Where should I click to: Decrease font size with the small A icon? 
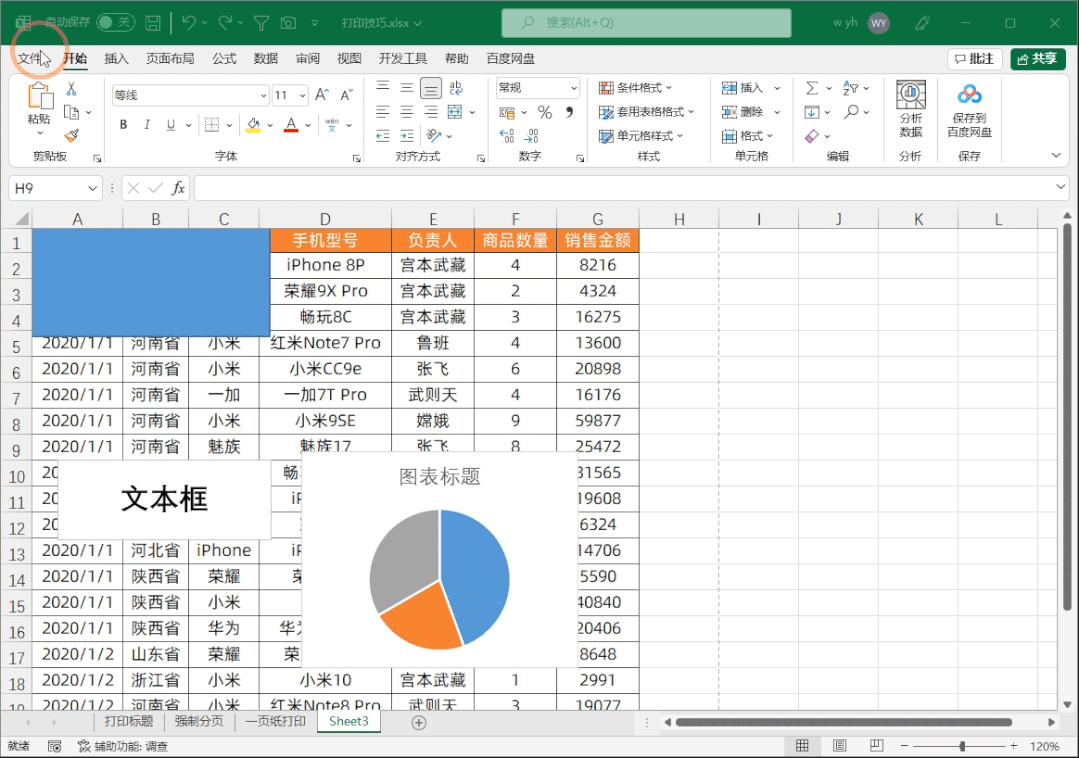347,95
